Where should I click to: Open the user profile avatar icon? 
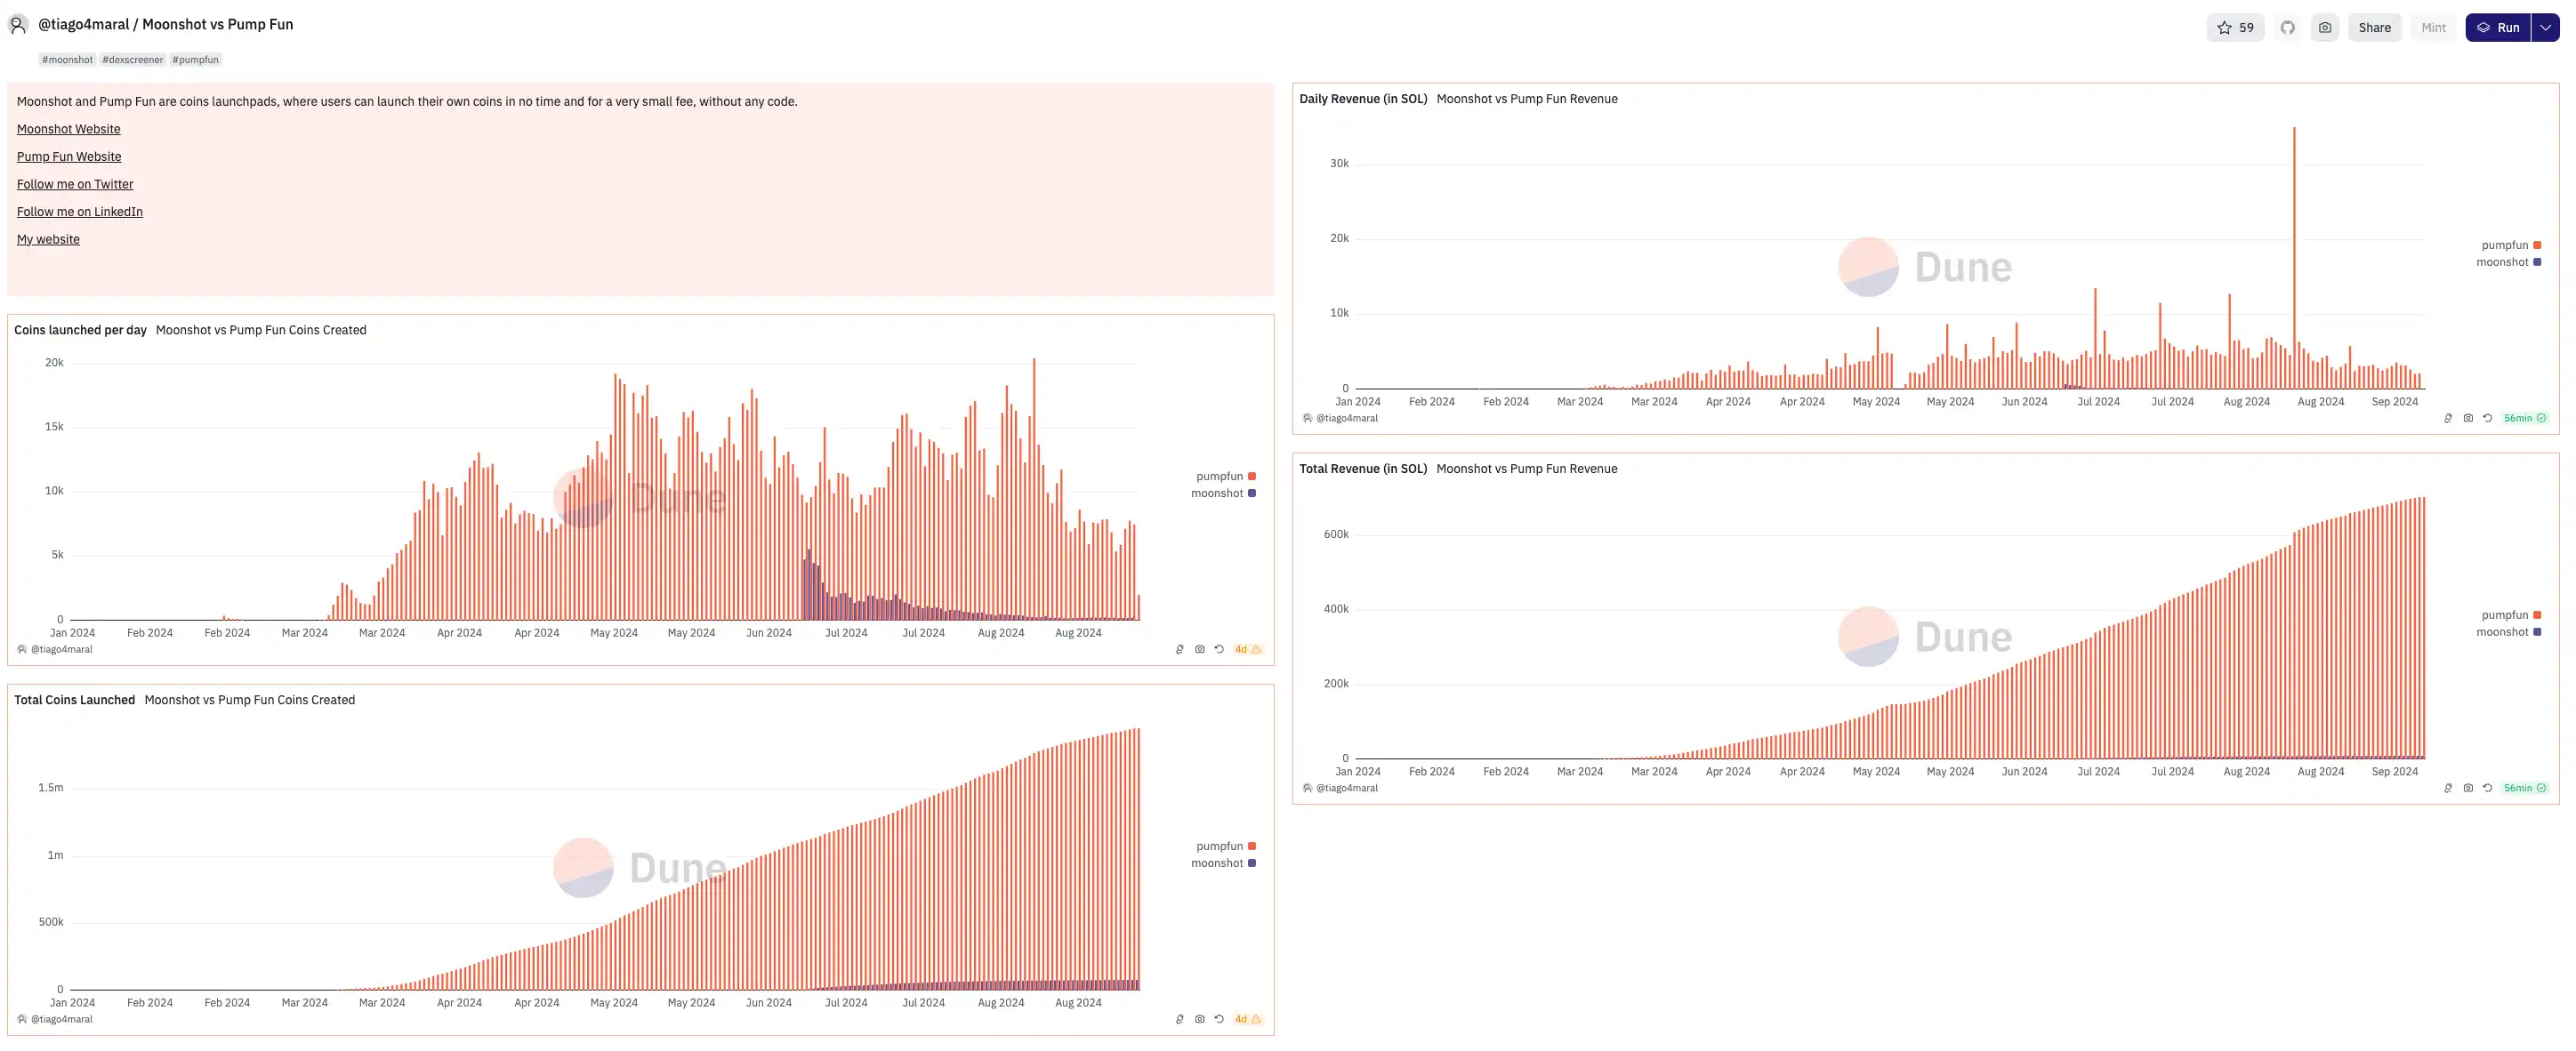tap(18, 25)
